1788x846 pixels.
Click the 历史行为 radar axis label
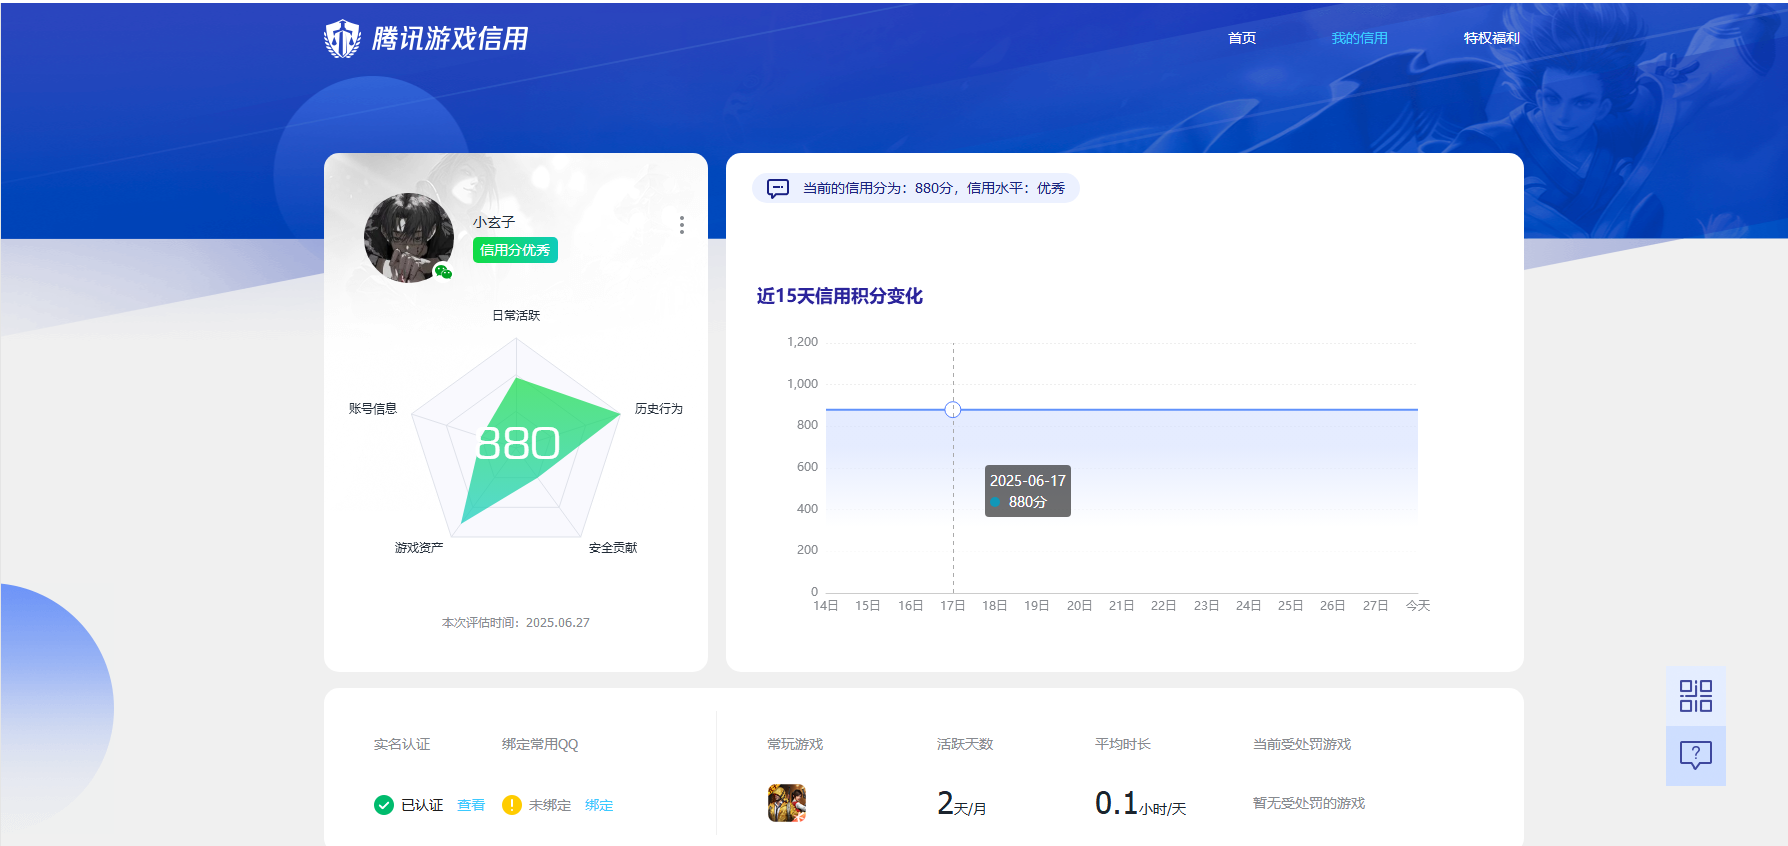pos(659,408)
